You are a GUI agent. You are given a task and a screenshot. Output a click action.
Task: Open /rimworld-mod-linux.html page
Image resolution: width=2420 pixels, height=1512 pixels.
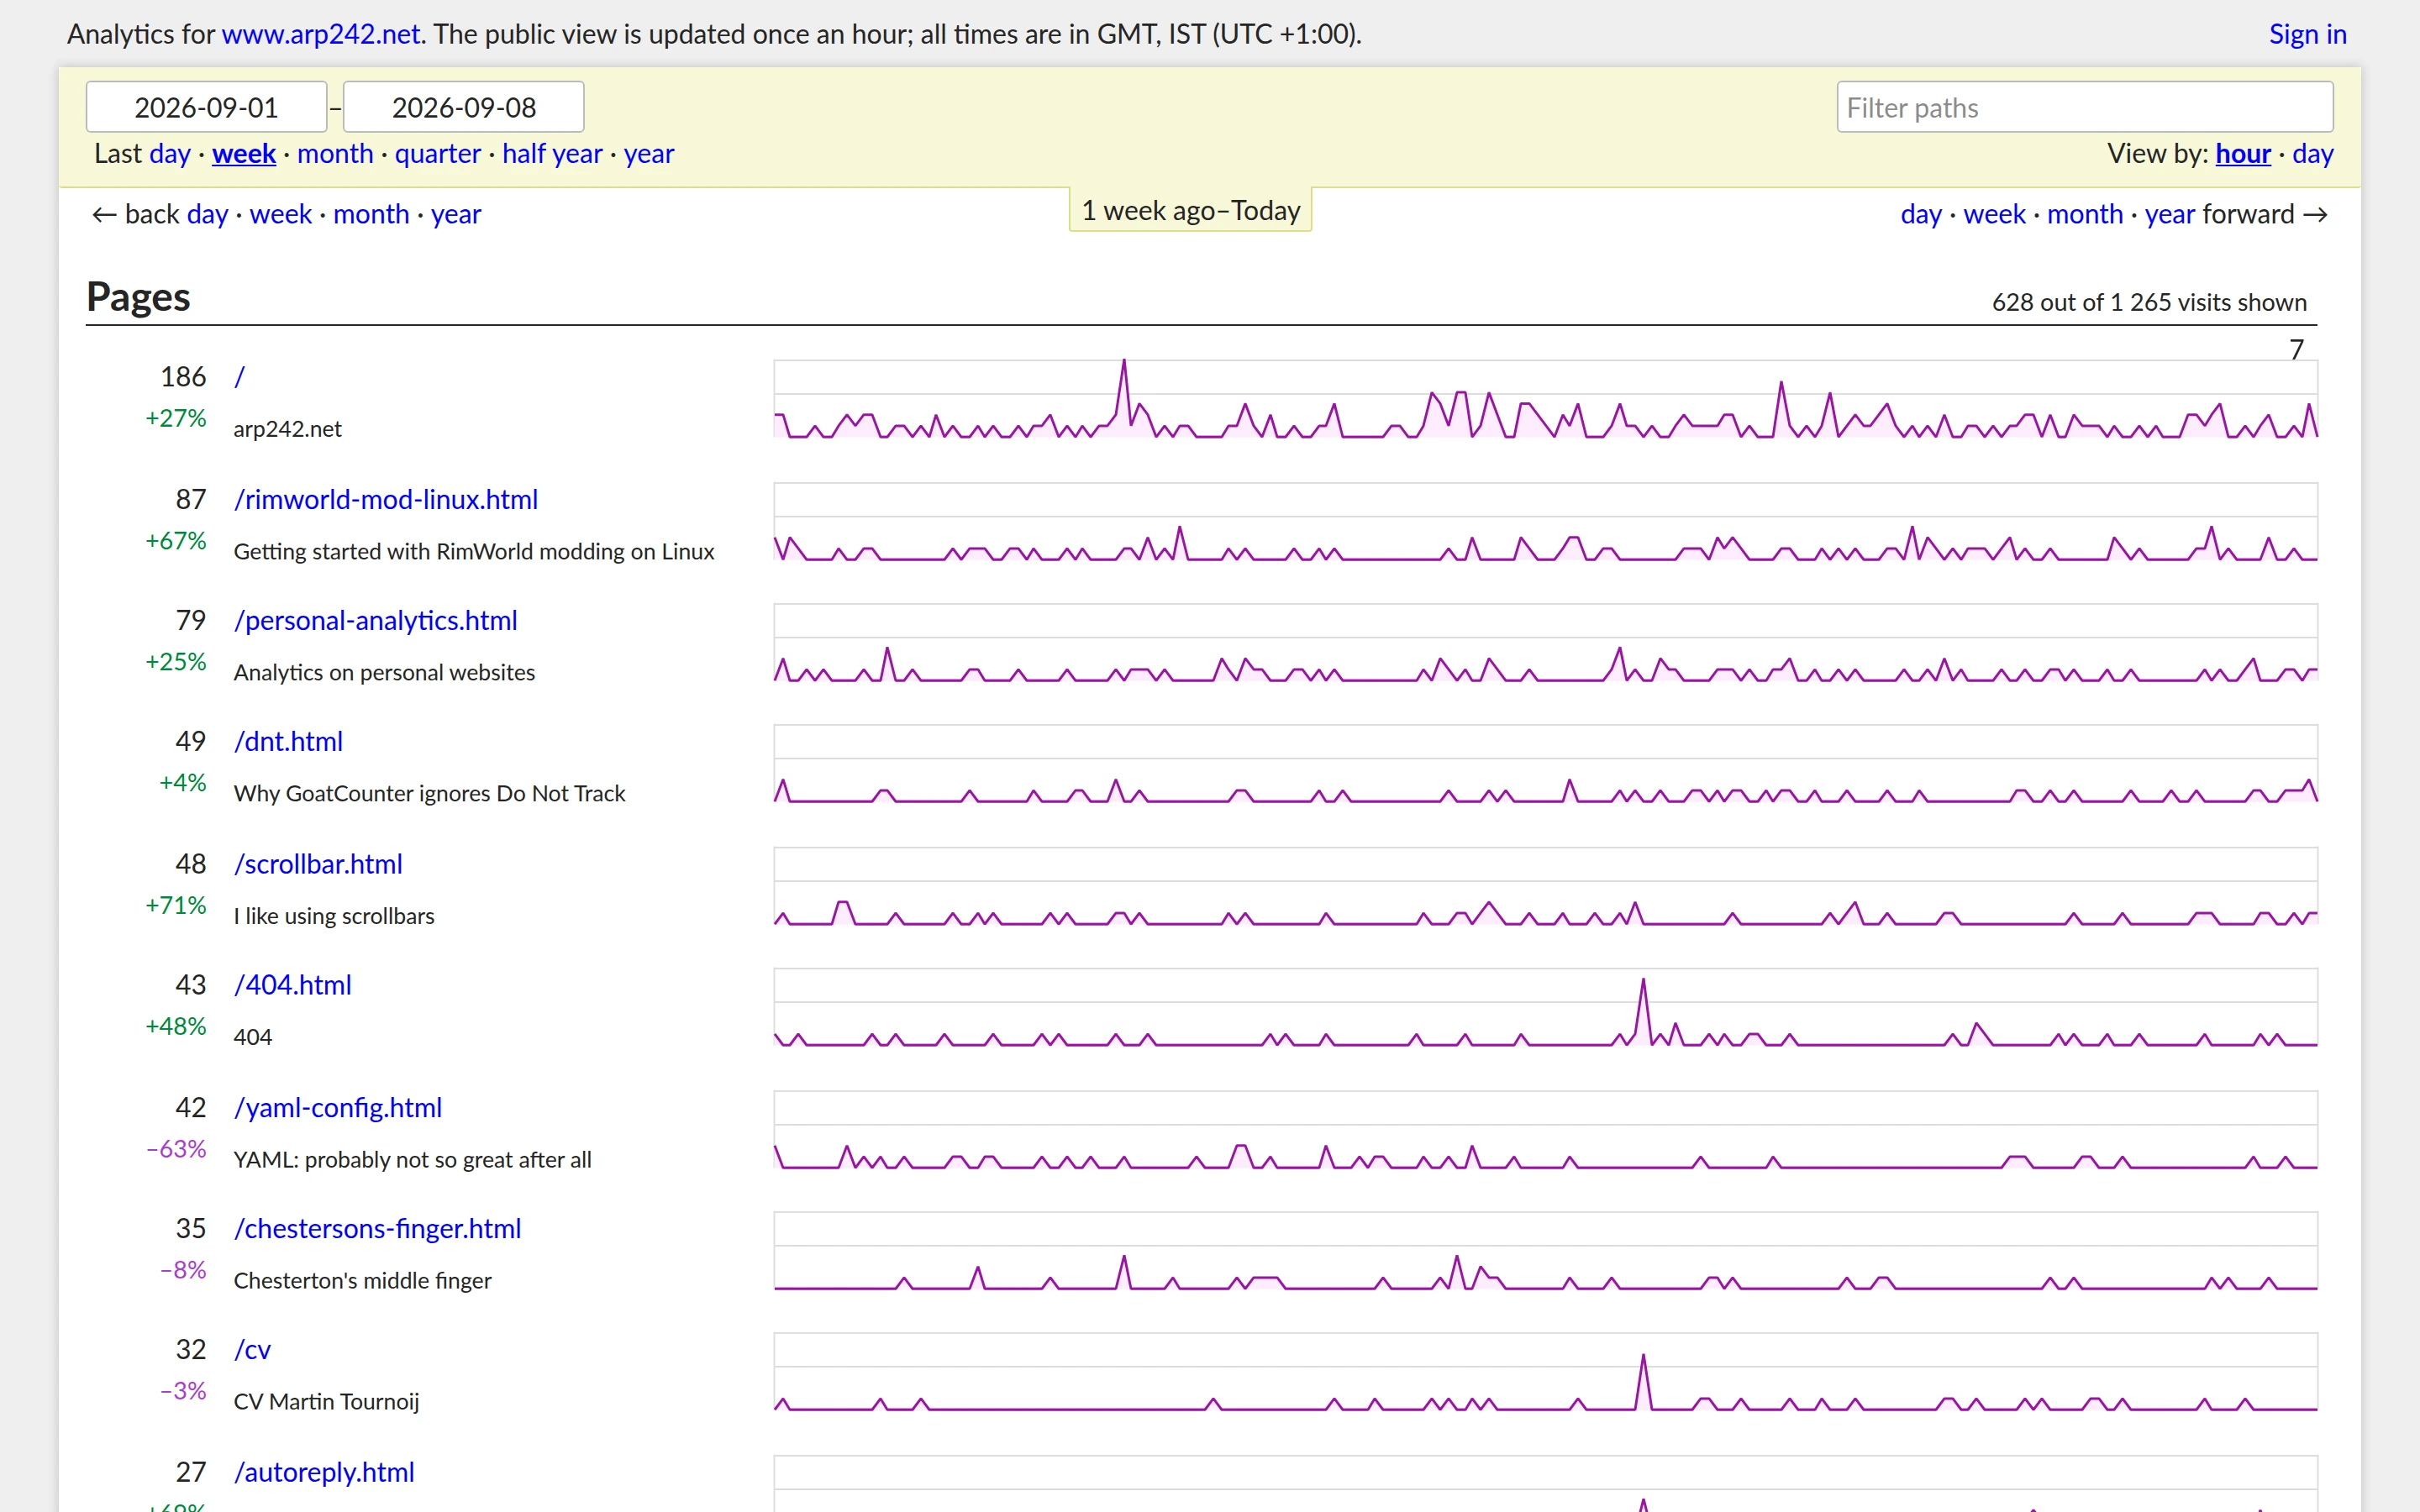(386, 500)
